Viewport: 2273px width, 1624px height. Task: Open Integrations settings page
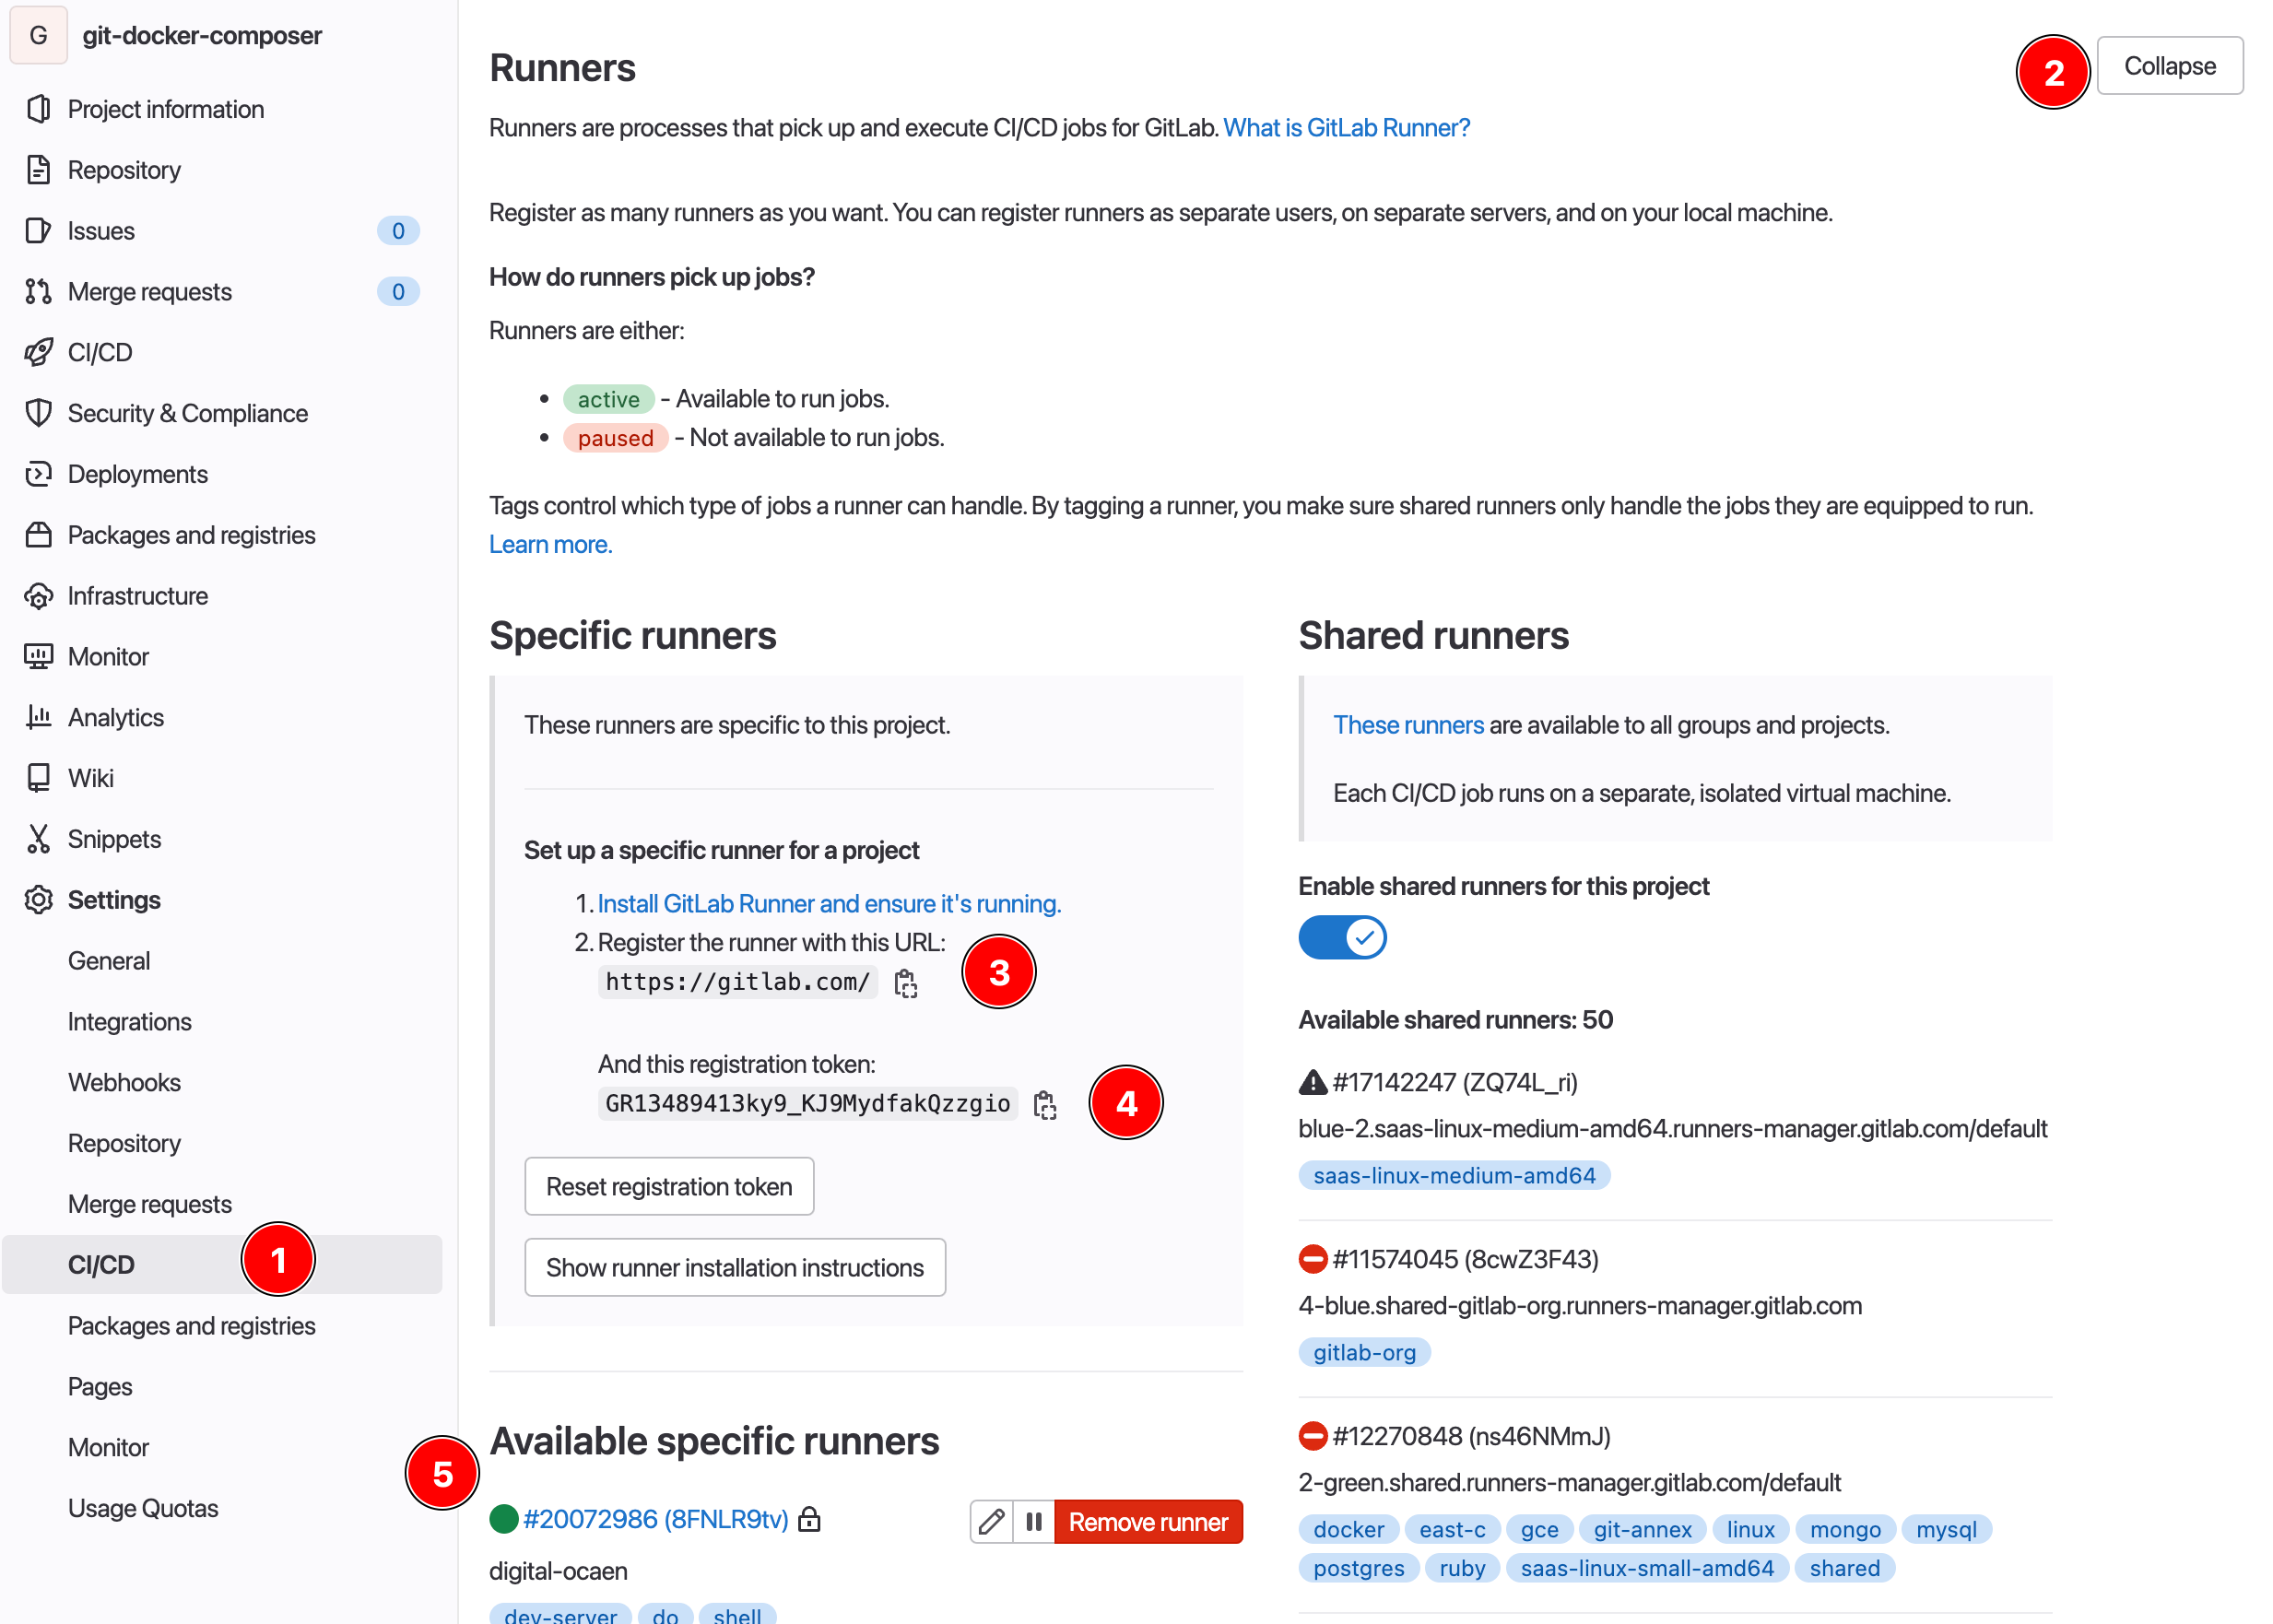pos(129,1021)
